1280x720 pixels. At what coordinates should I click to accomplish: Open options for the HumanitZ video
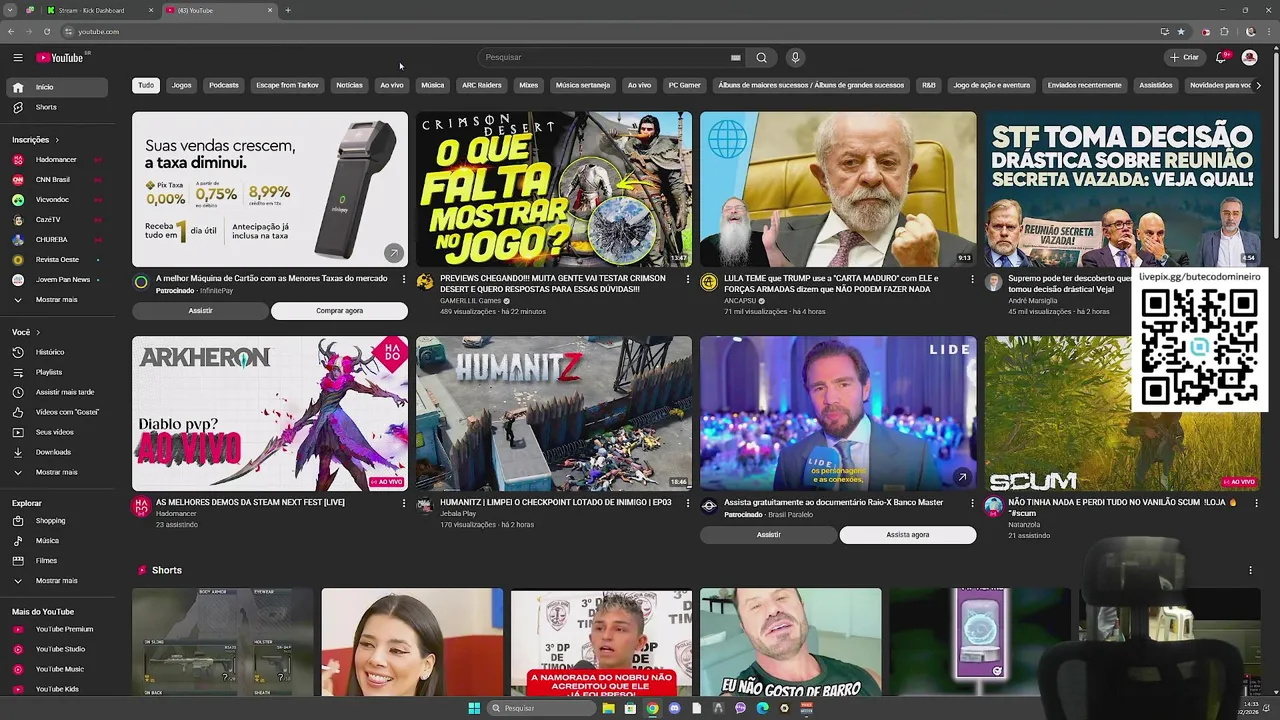click(x=688, y=503)
